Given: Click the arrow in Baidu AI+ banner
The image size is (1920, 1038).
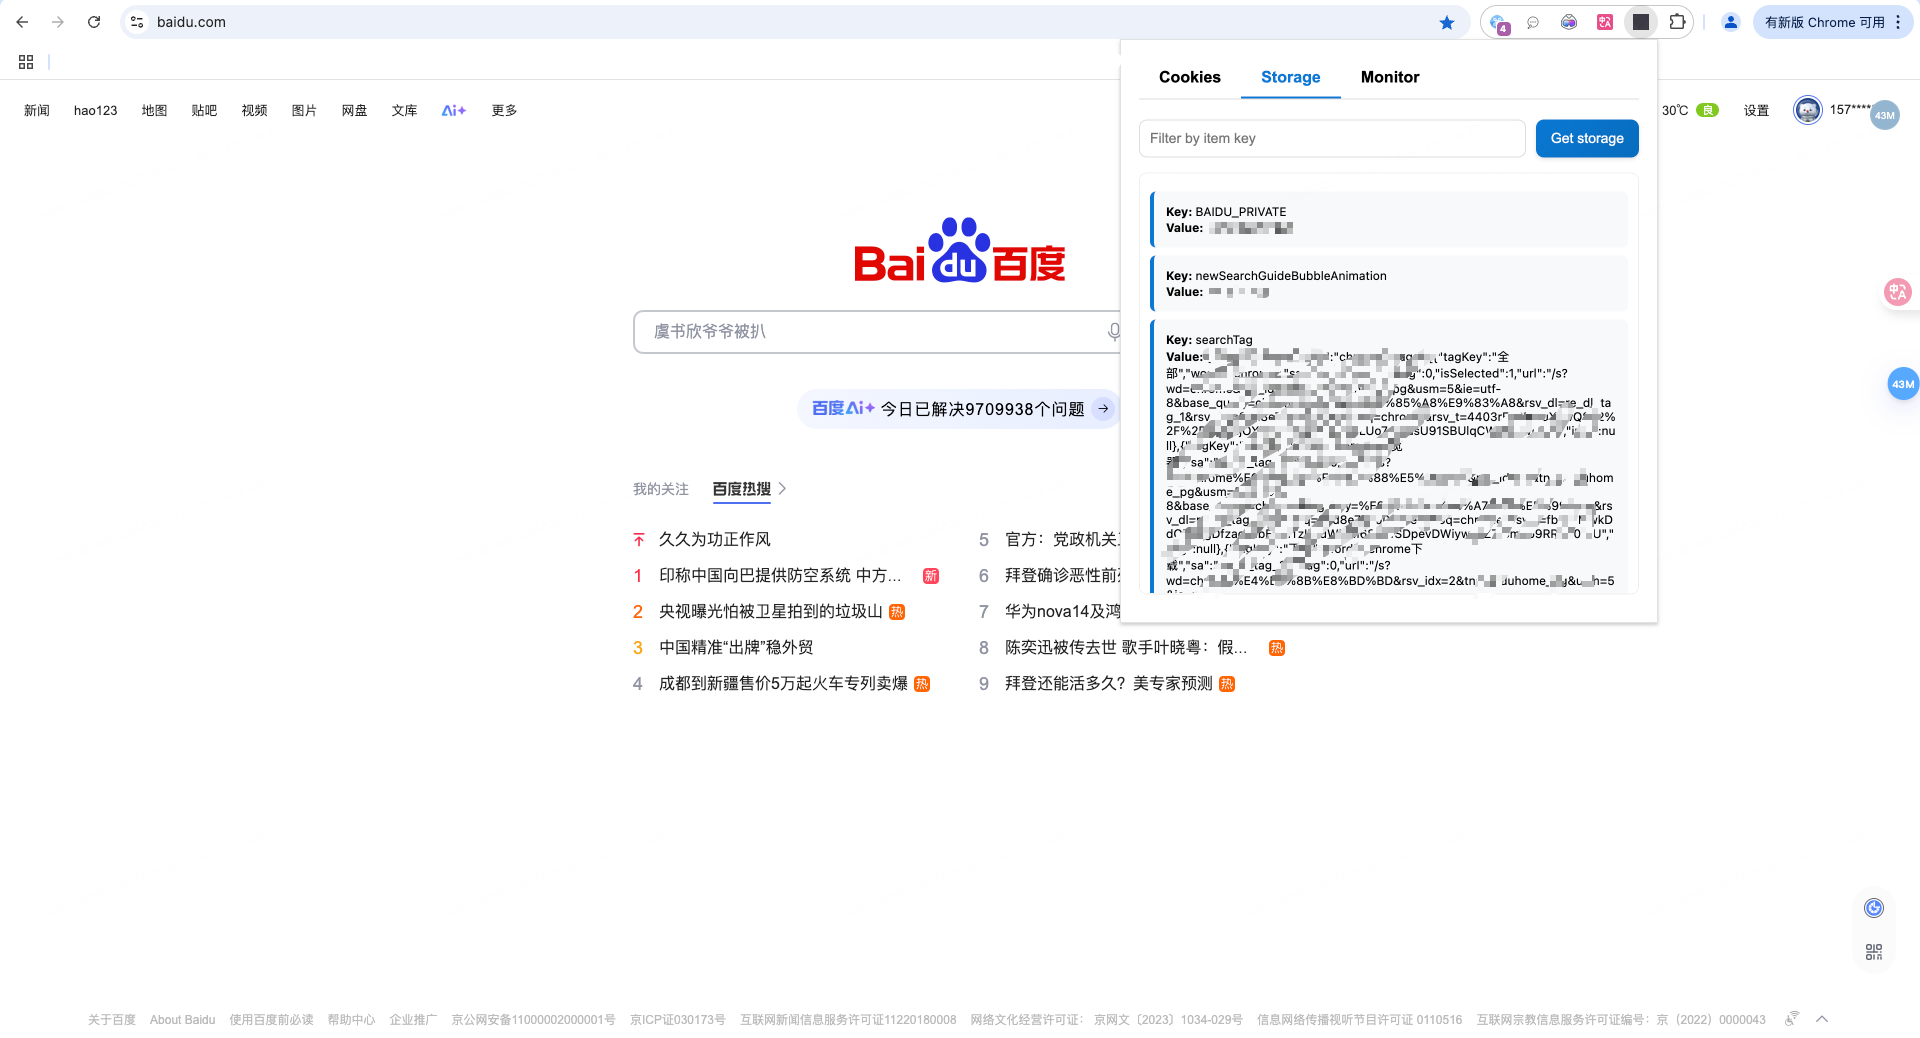Looking at the screenshot, I should pos(1103,409).
